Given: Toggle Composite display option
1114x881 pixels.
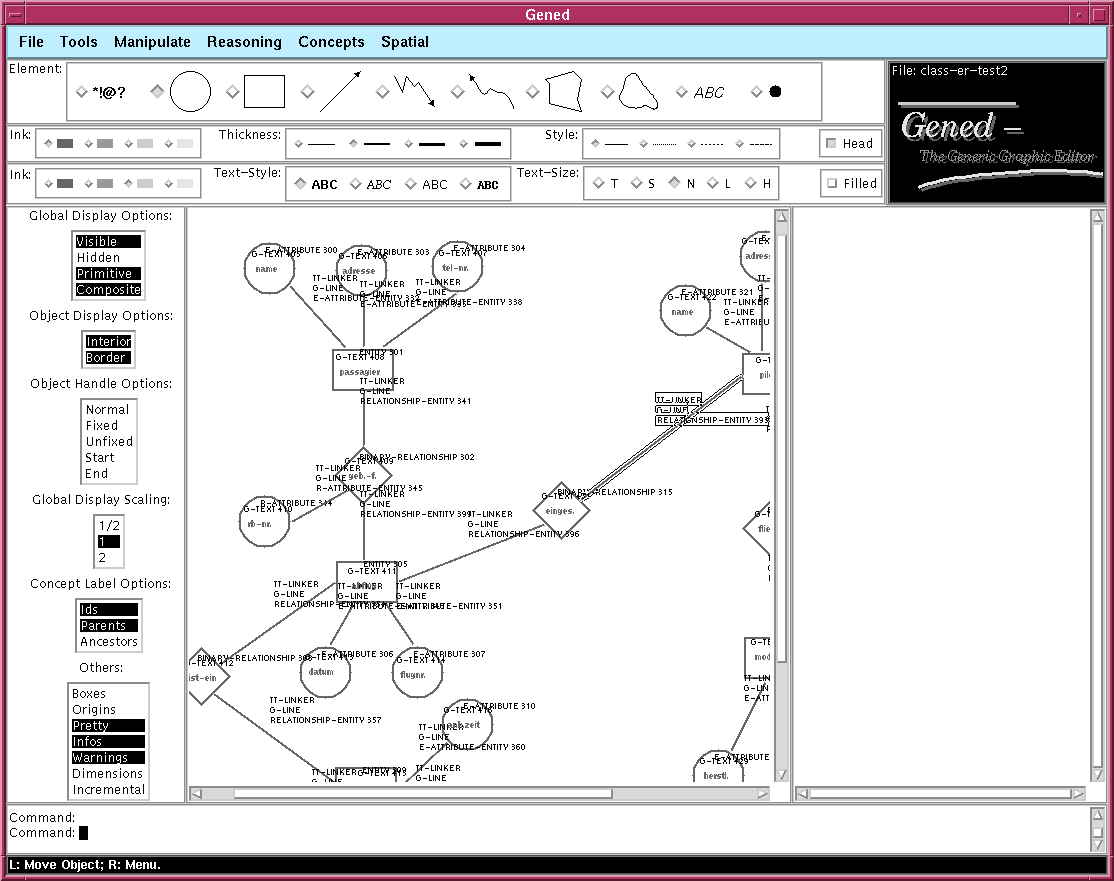Looking at the screenshot, I should point(108,289).
